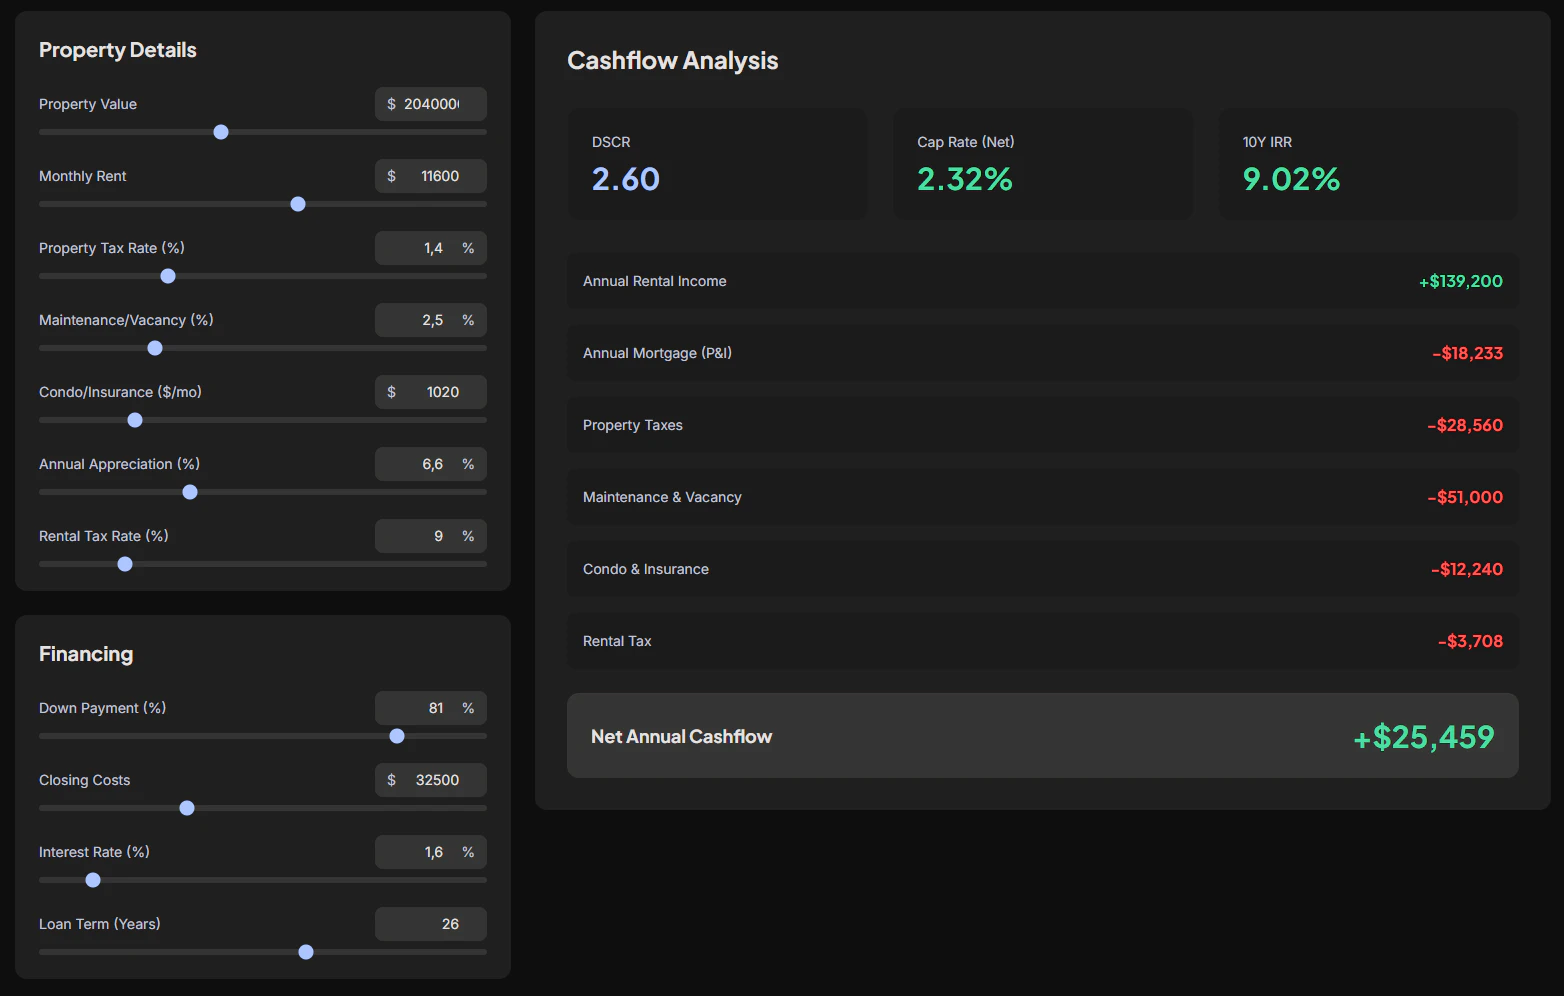Screen dimensions: 1564x996
Task: Click the Condo/Insurance slider handle
Action: pos(135,420)
